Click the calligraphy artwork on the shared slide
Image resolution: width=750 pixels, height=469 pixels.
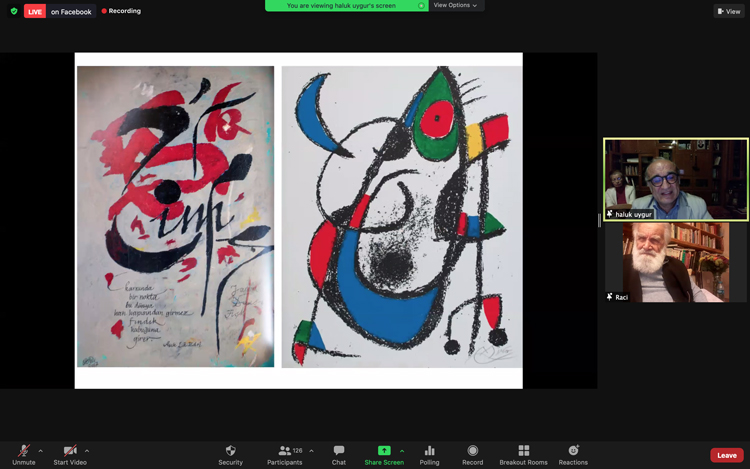[x=176, y=217]
